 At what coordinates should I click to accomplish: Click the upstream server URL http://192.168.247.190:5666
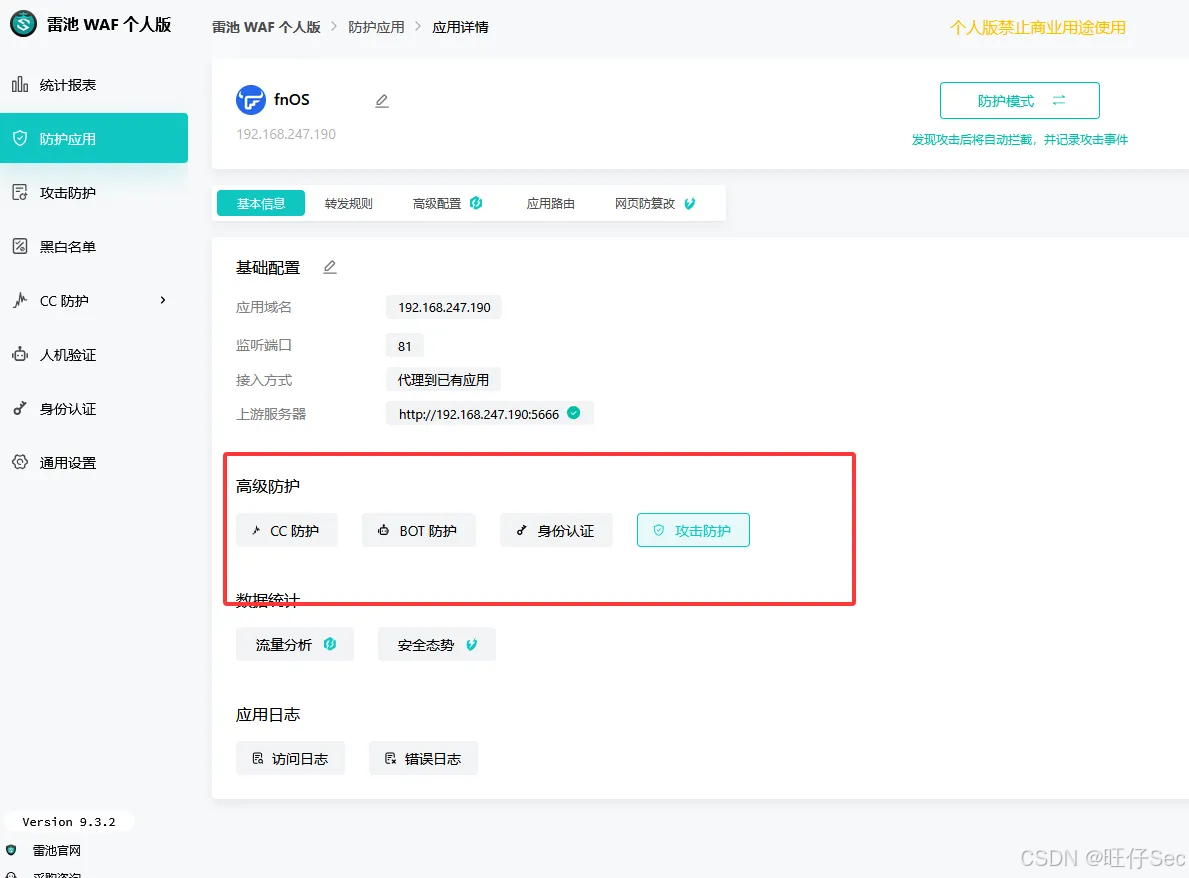(478, 414)
